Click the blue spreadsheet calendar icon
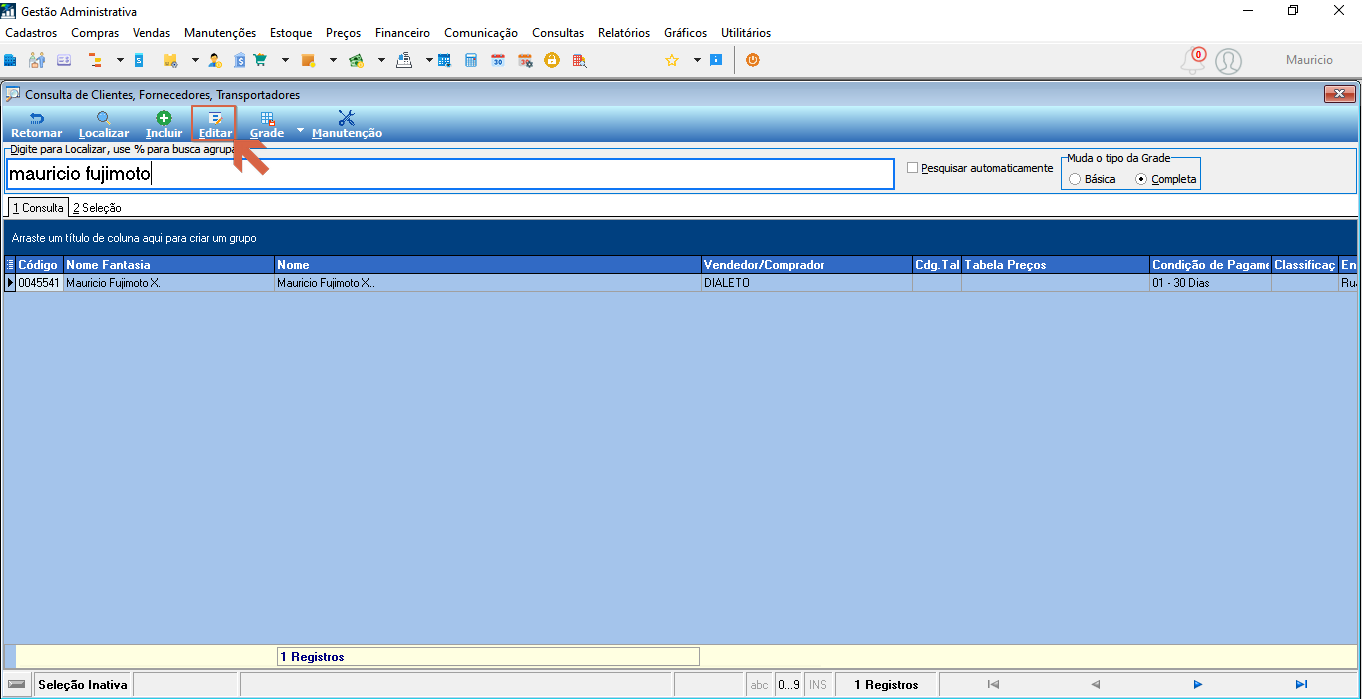Screen dimensions: 1362x699 click(444, 60)
